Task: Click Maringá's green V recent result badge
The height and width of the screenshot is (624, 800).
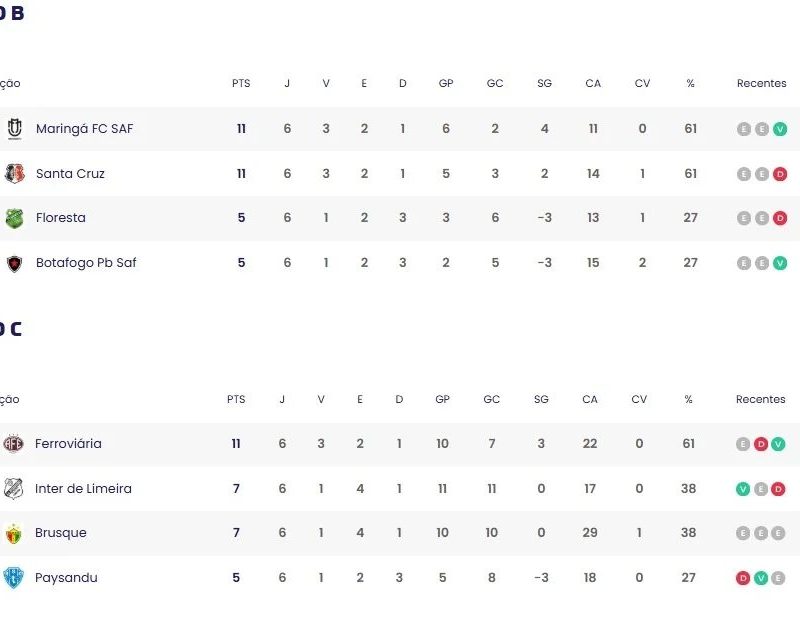Action: (x=780, y=129)
